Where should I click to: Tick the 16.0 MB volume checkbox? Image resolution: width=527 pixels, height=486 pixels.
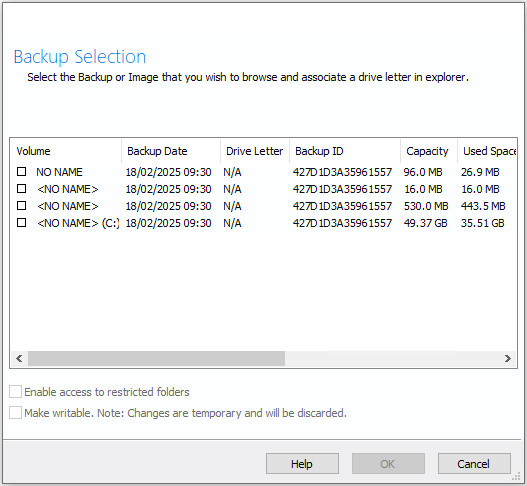tap(22, 189)
